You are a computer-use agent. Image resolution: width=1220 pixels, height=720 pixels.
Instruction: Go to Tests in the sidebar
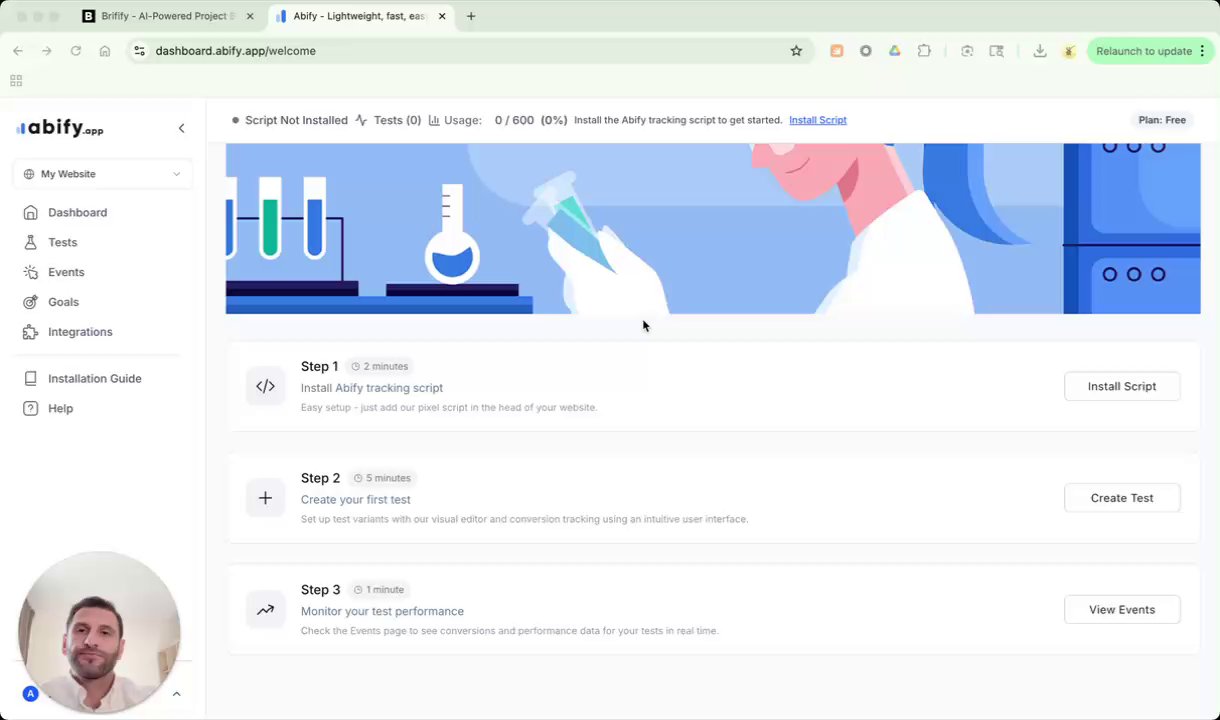click(x=62, y=242)
